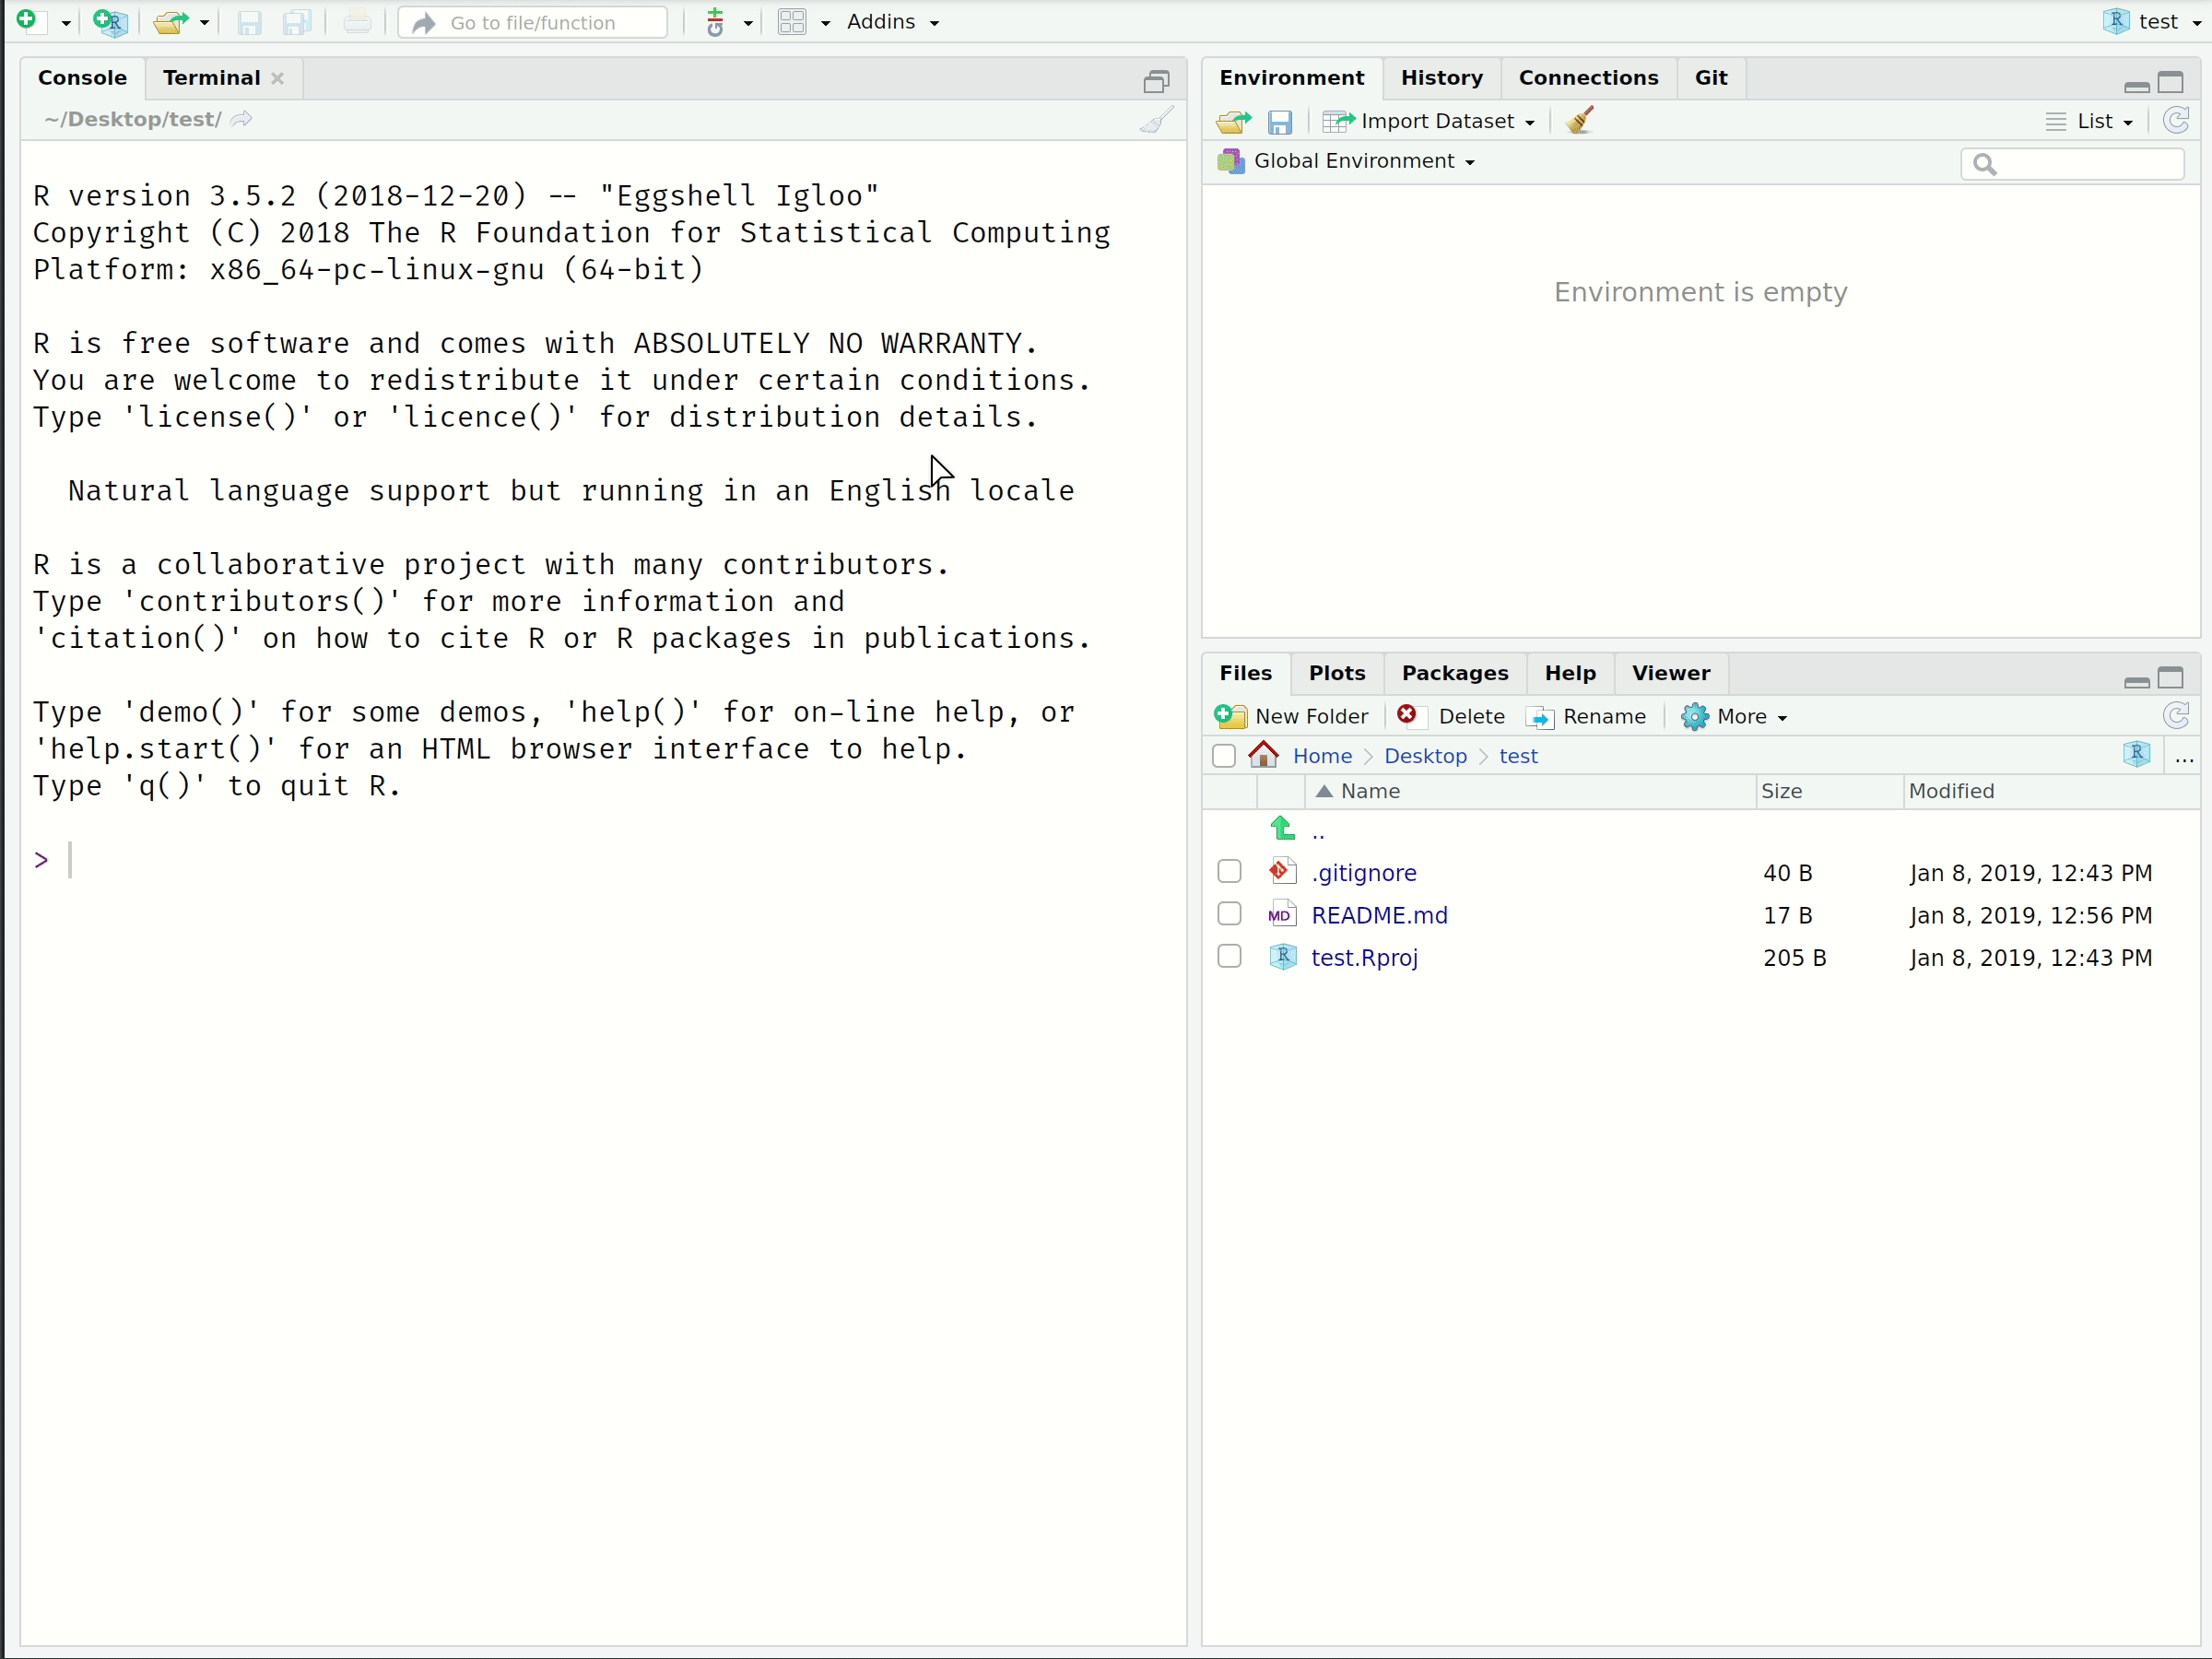
Task: Click the Create a project icon
Action: 109,21
